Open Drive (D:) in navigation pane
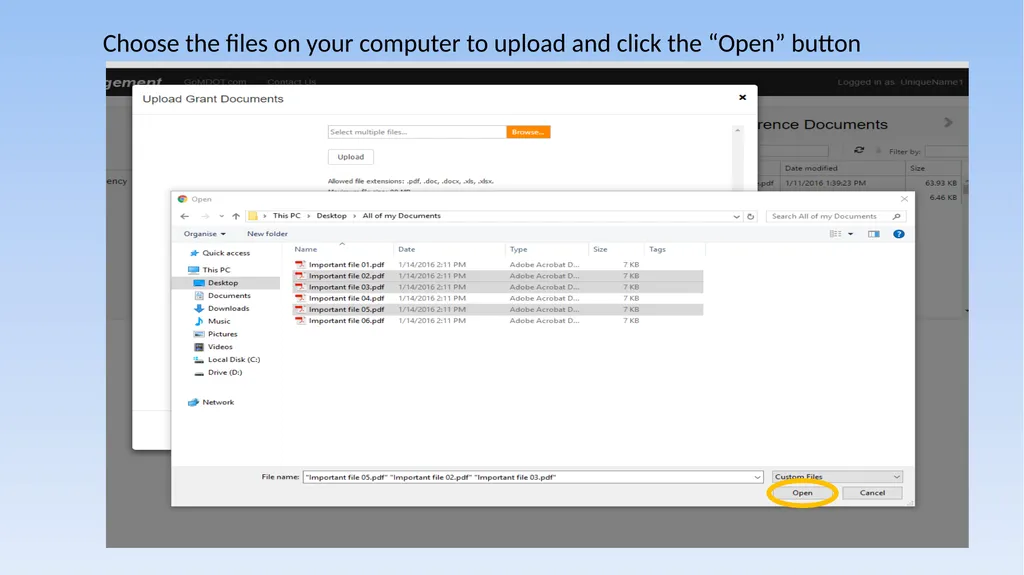Image resolution: width=1024 pixels, height=575 pixels. click(225, 372)
